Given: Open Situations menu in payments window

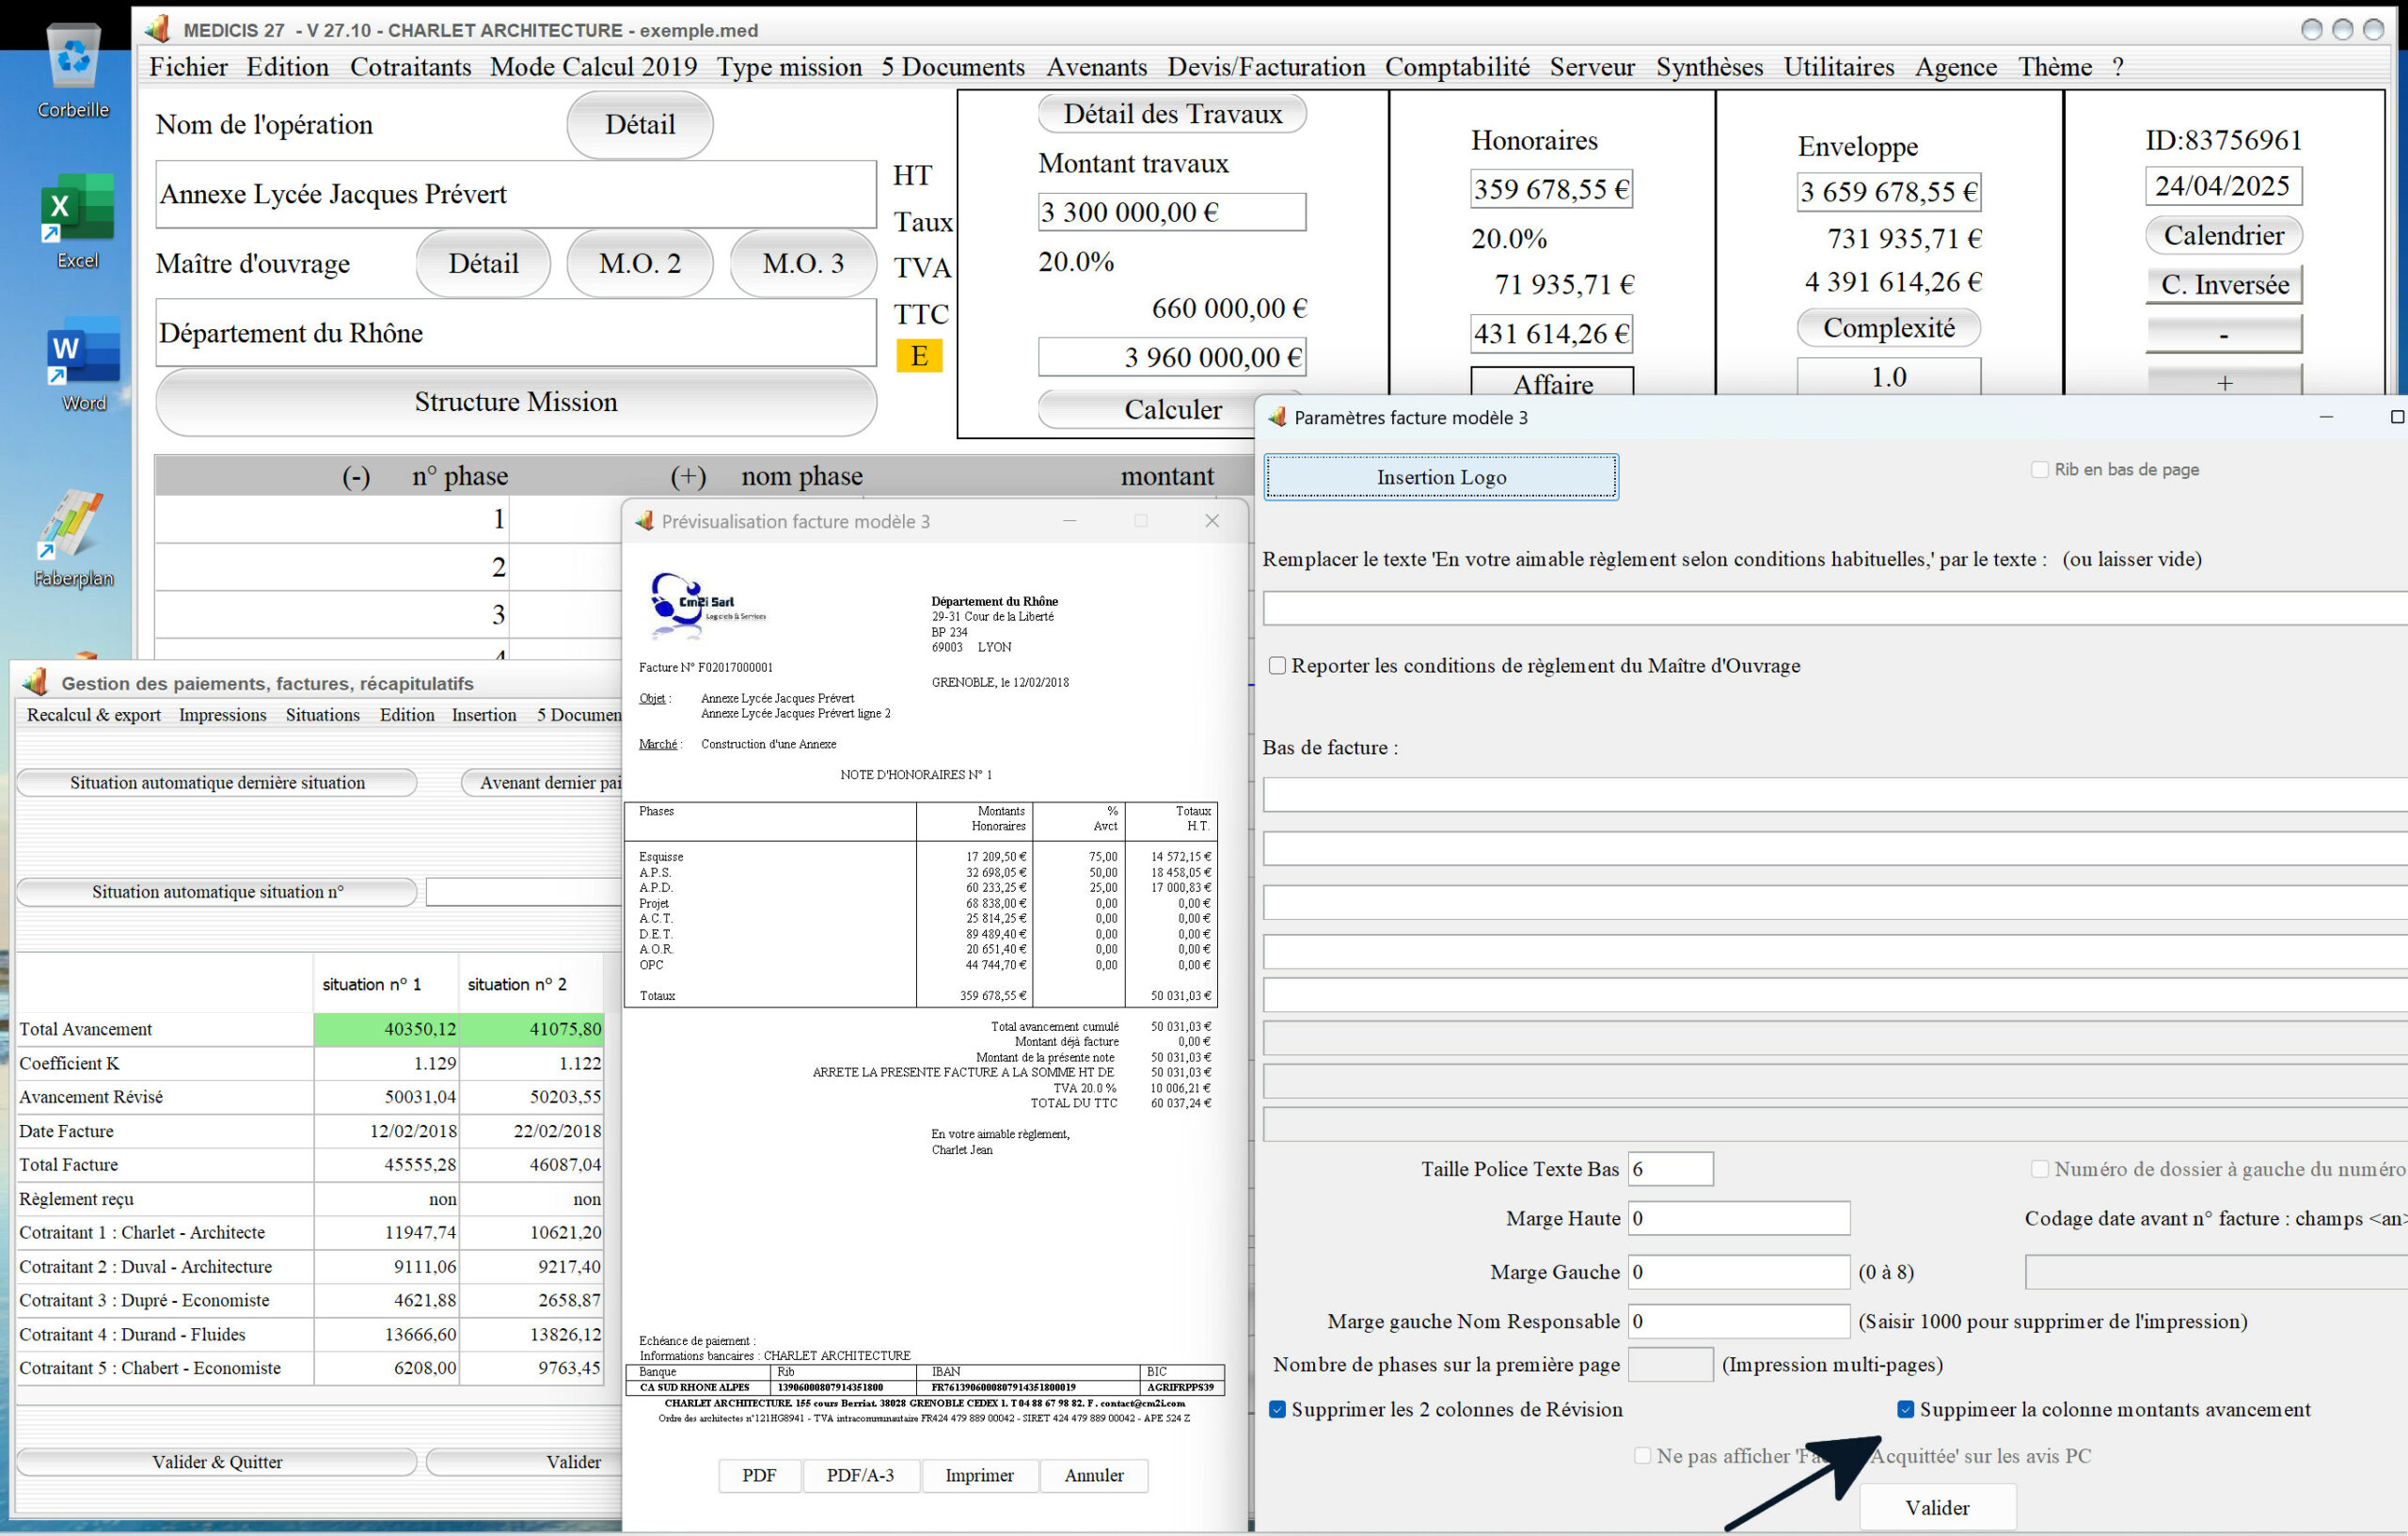Looking at the screenshot, I should point(322,715).
